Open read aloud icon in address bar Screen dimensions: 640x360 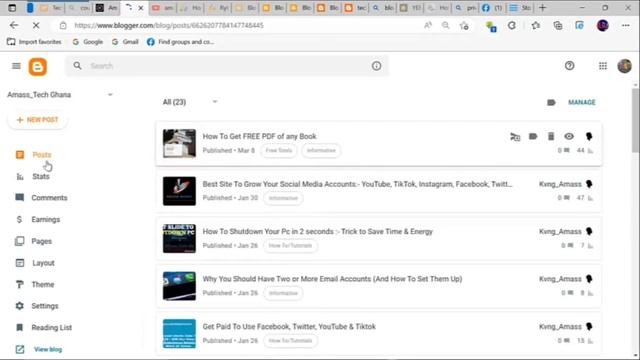point(428,25)
